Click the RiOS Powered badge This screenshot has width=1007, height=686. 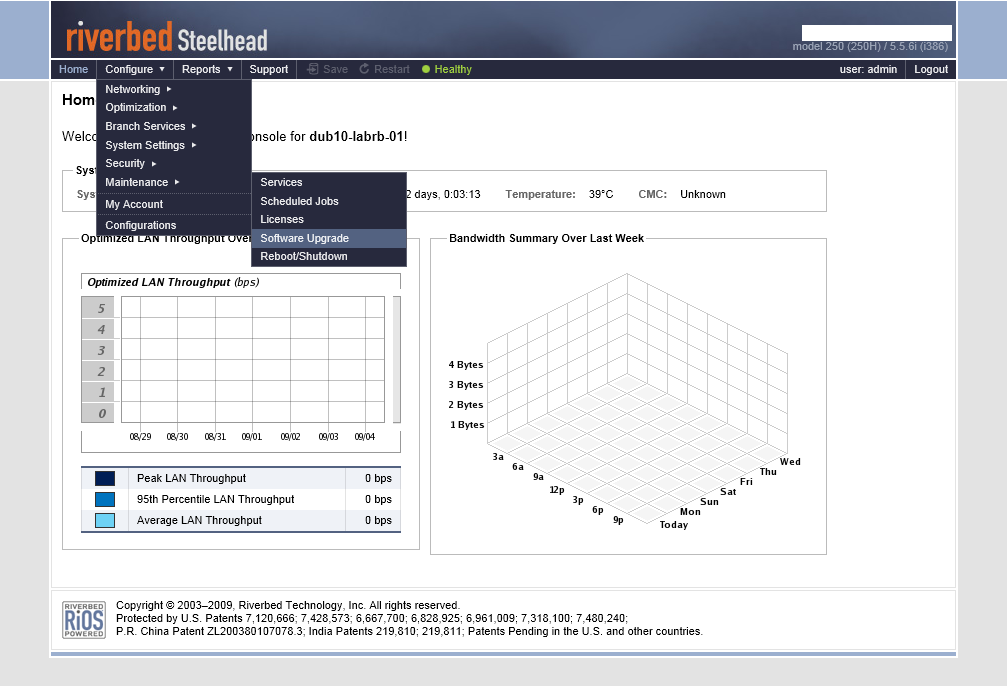click(x=83, y=620)
